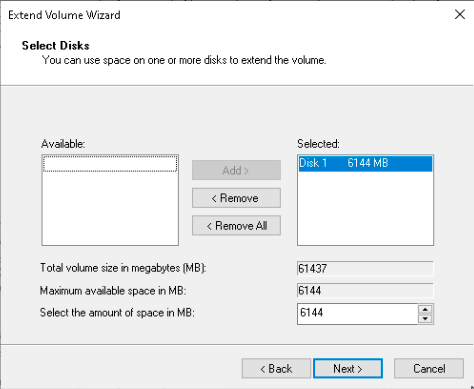Click Remove All button
The width and height of the screenshot is (474, 389).
236,226
